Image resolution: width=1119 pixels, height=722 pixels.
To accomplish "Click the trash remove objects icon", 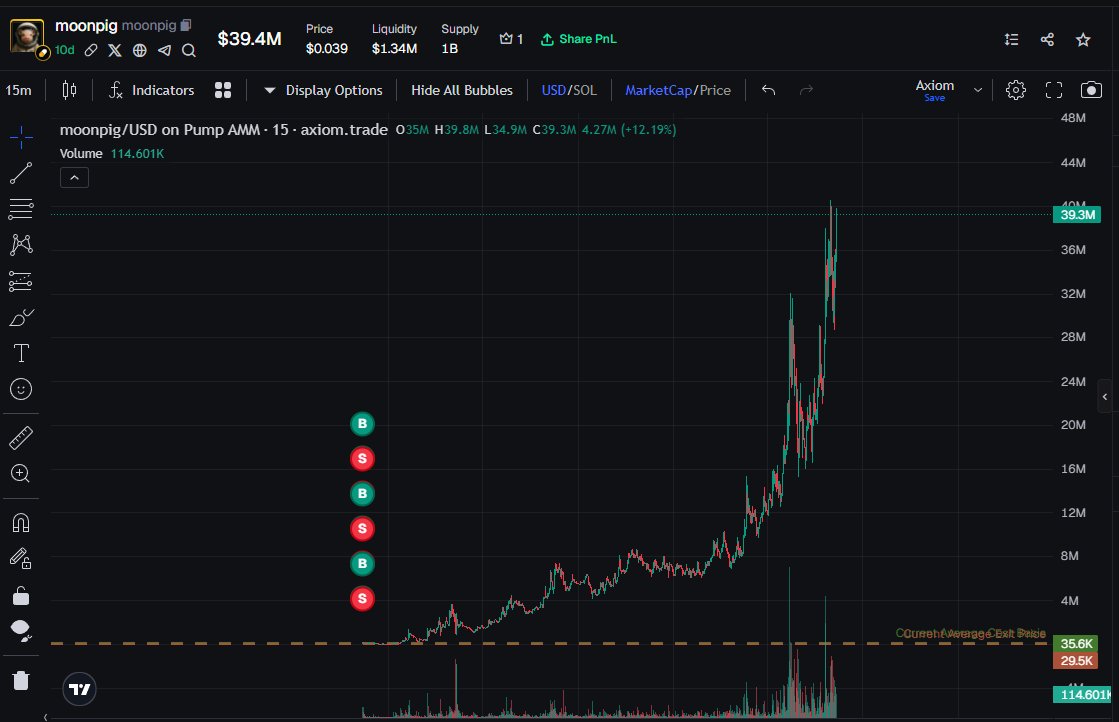I will [x=21, y=680].
